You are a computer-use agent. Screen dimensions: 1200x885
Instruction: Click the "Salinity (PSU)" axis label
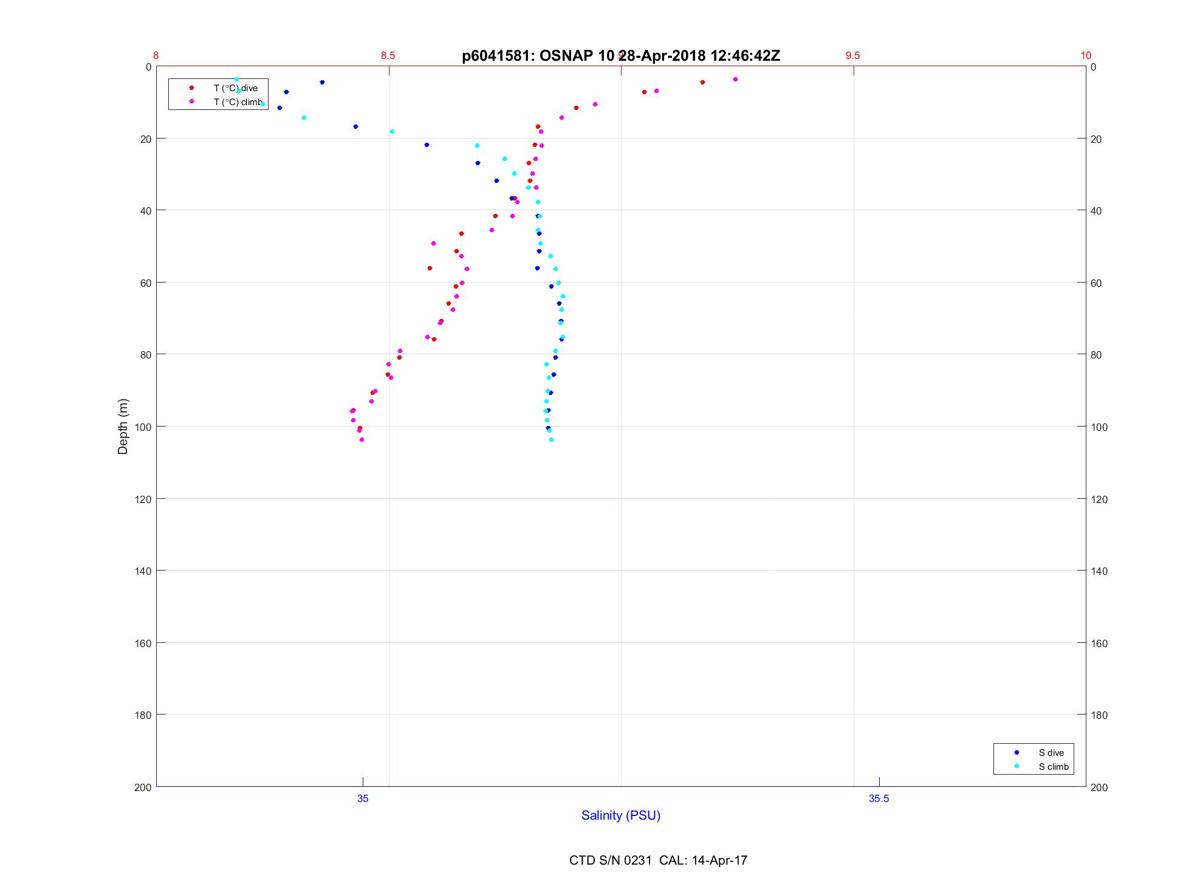tap(621, 816)
